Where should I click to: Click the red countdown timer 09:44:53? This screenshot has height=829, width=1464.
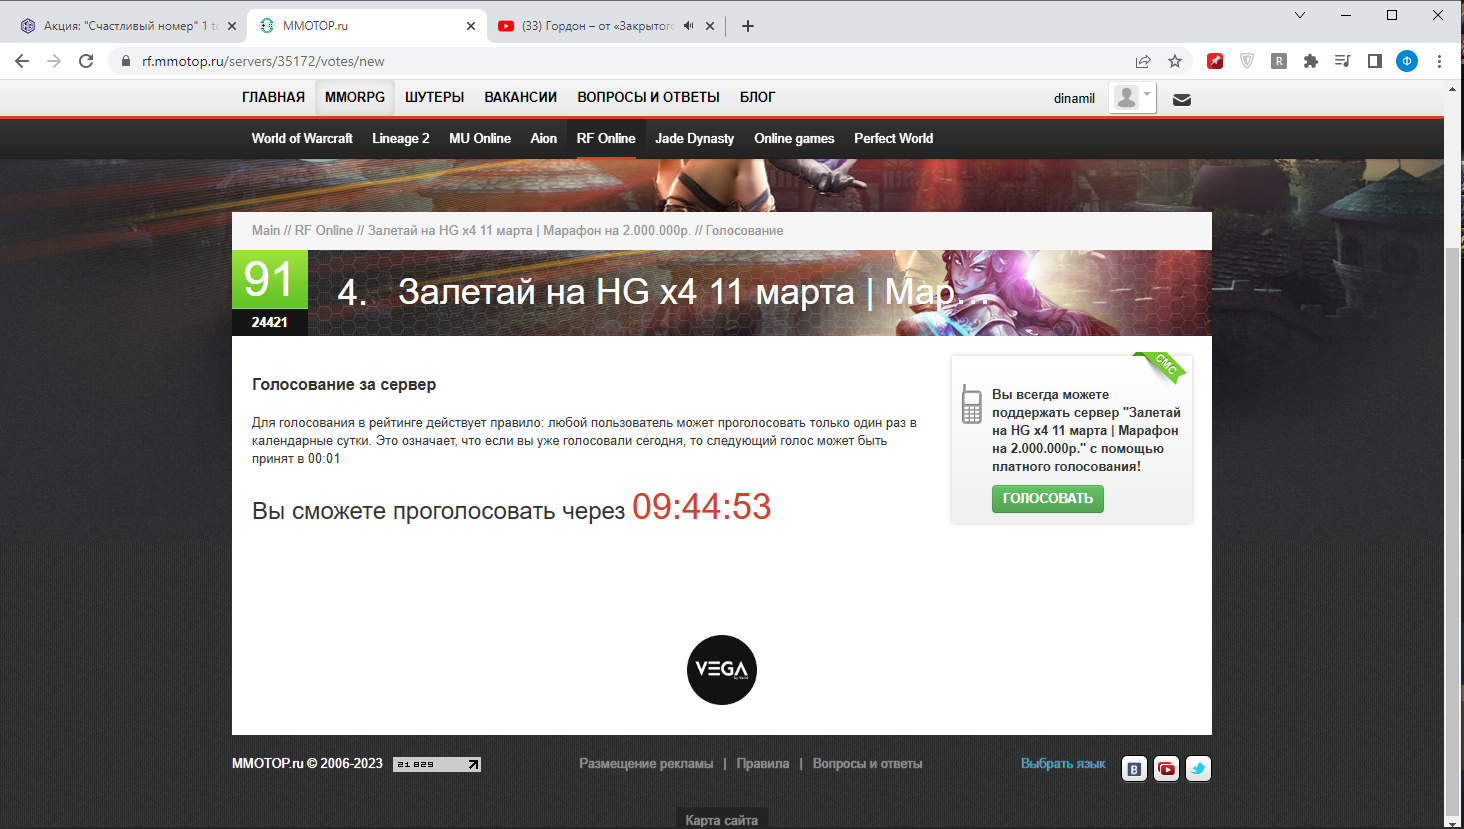point(702,507)
